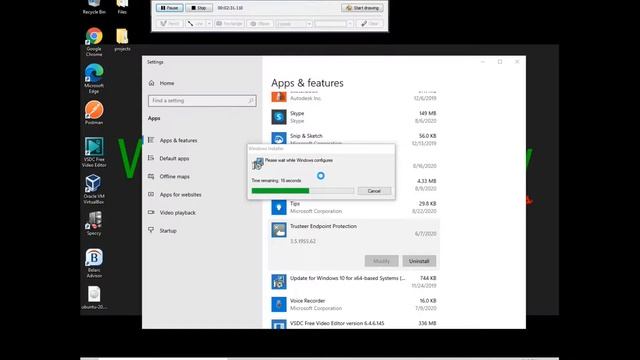Select Skype in the apps list

[x=354, y=117]
